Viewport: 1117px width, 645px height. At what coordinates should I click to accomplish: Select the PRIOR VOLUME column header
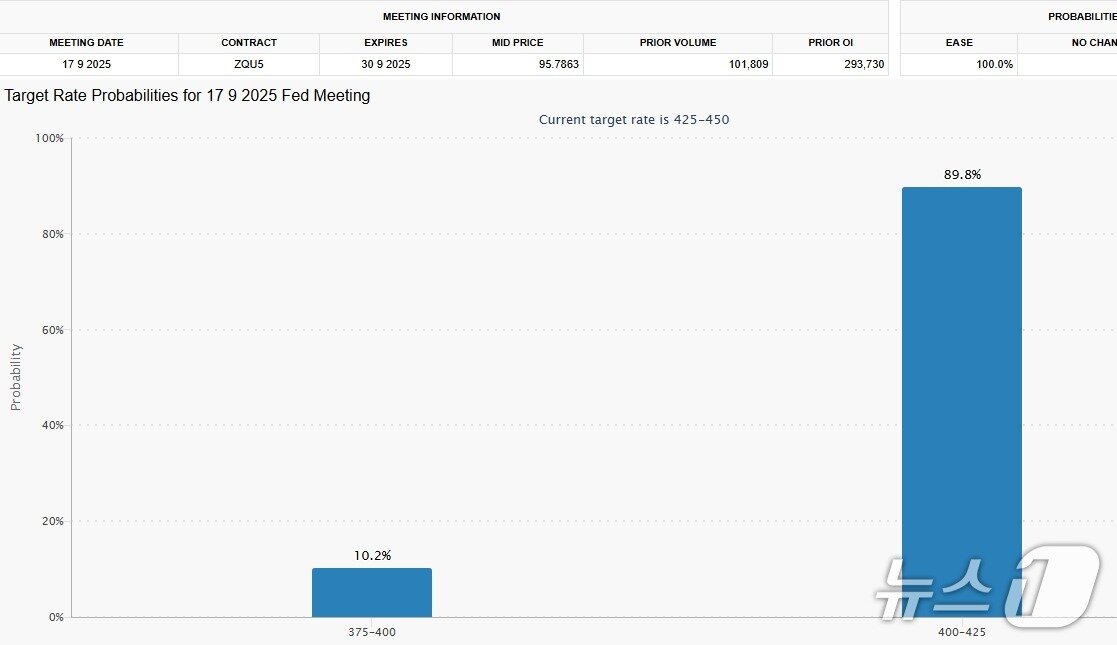[678, 43]
